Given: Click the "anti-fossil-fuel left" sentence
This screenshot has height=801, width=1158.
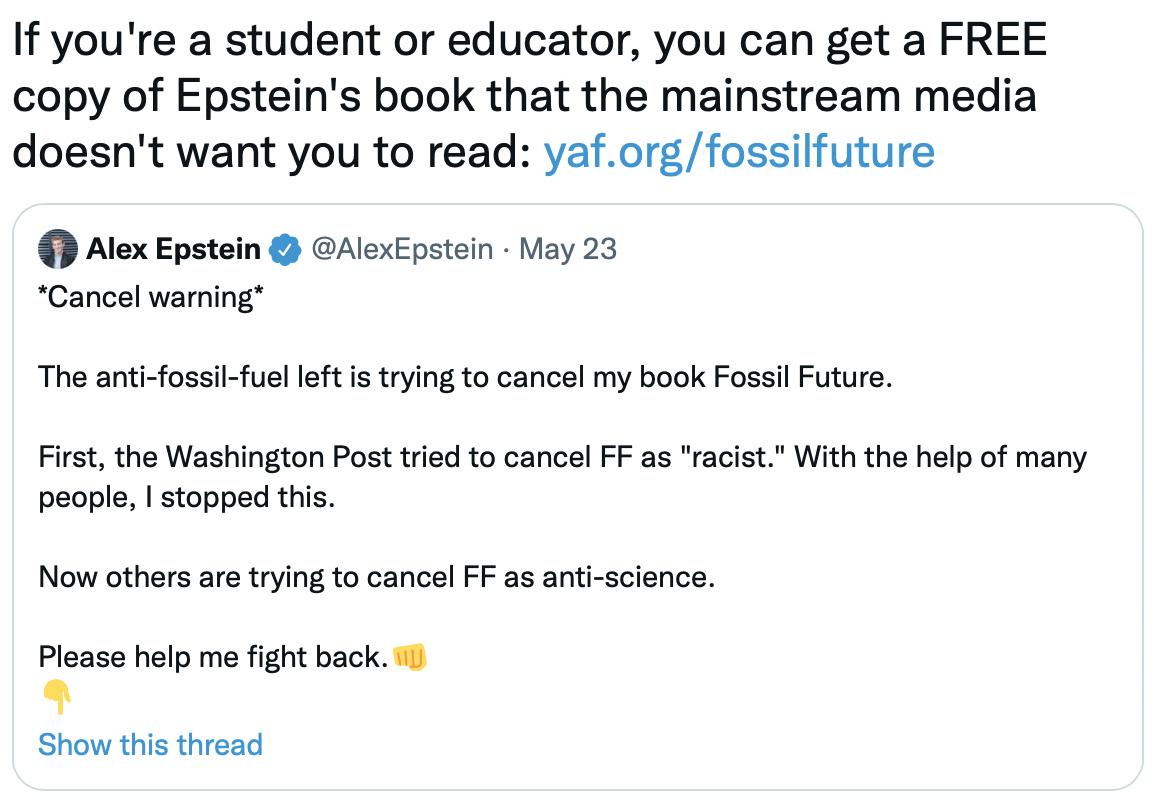Looking at the screenshot, I should (x=462, y=379).
